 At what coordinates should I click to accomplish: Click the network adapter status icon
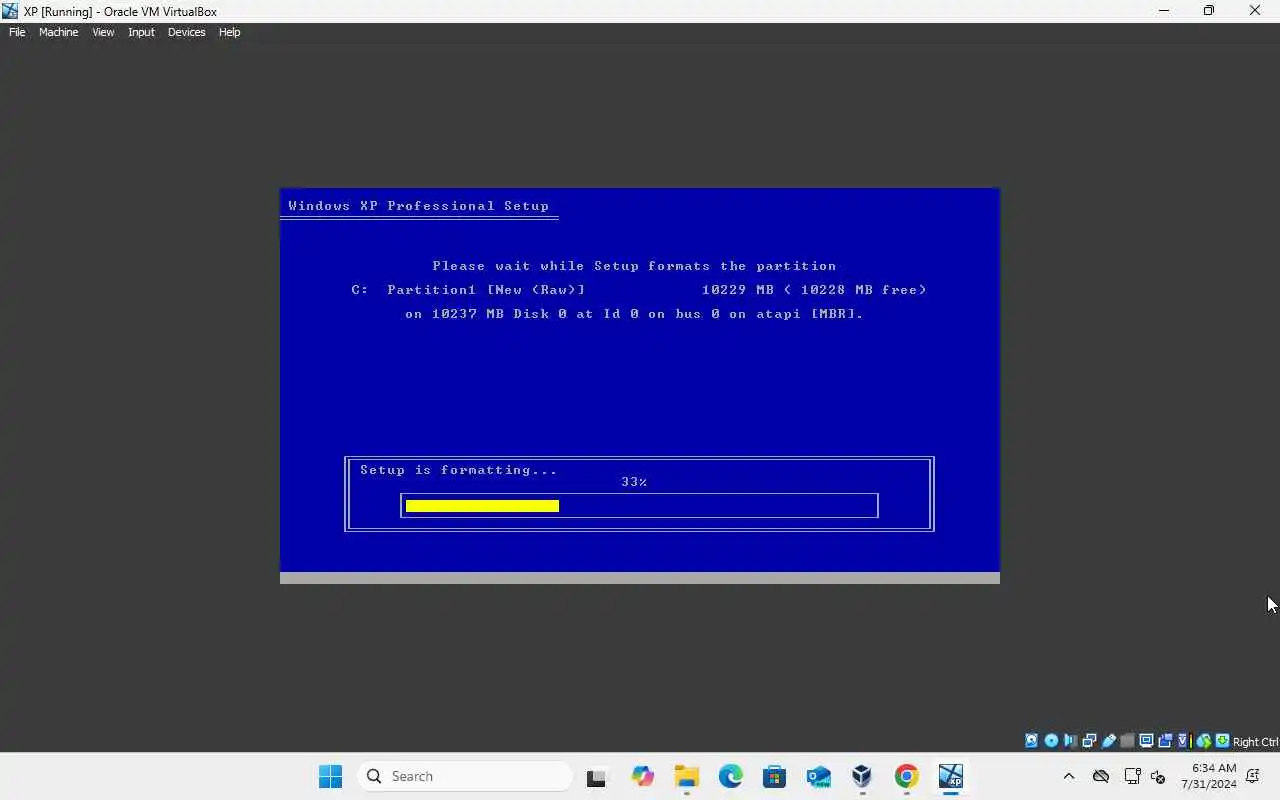tap(1089, 741)
